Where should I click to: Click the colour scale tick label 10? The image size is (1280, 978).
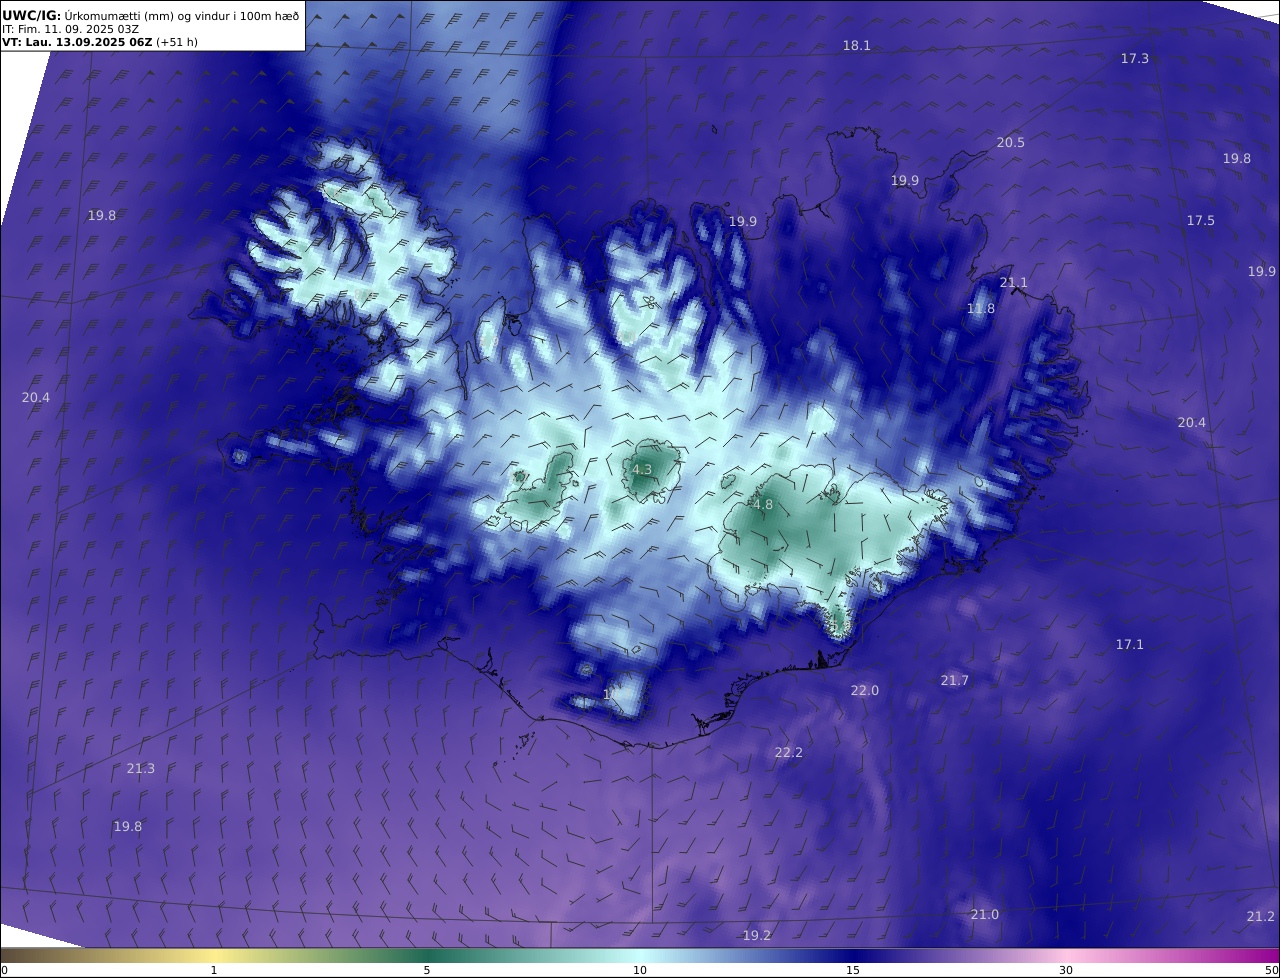[x=640, y=970]
